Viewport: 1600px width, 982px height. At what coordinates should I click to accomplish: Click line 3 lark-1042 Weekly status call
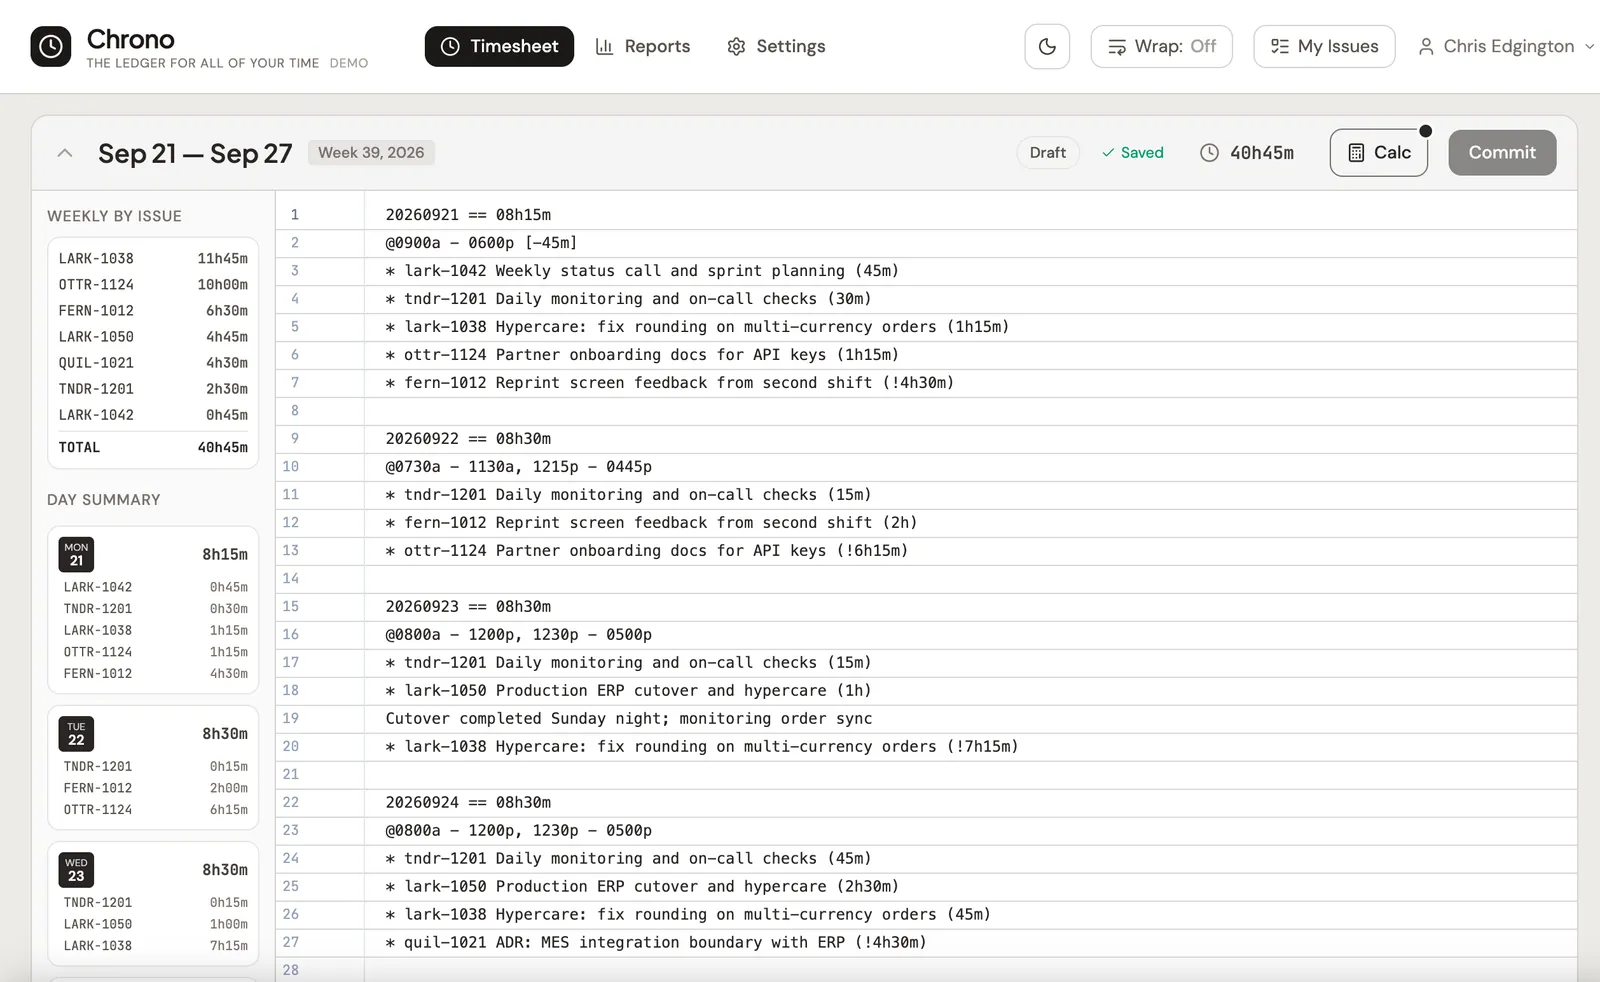point(642,270)
